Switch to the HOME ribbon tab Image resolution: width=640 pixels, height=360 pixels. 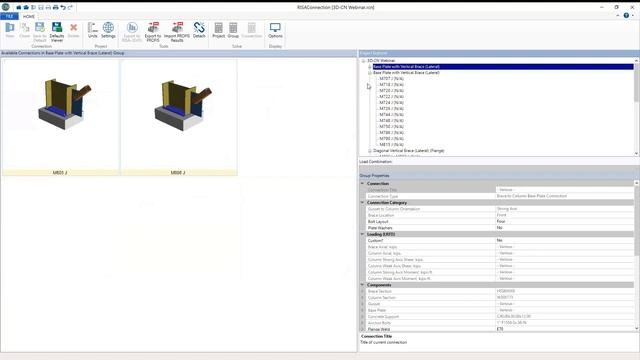point(29,16)
